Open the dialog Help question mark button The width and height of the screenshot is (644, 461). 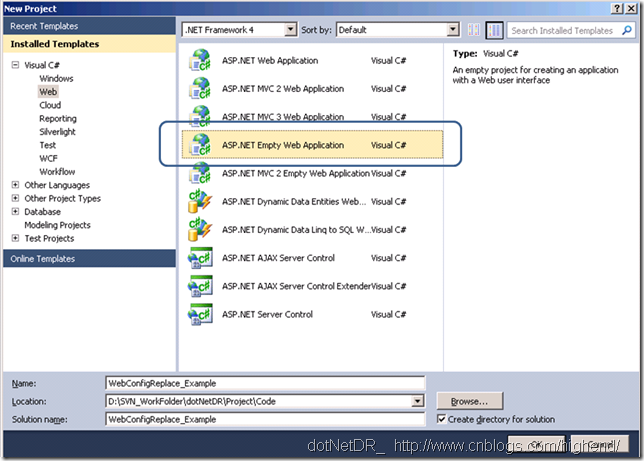pos(617,9)
